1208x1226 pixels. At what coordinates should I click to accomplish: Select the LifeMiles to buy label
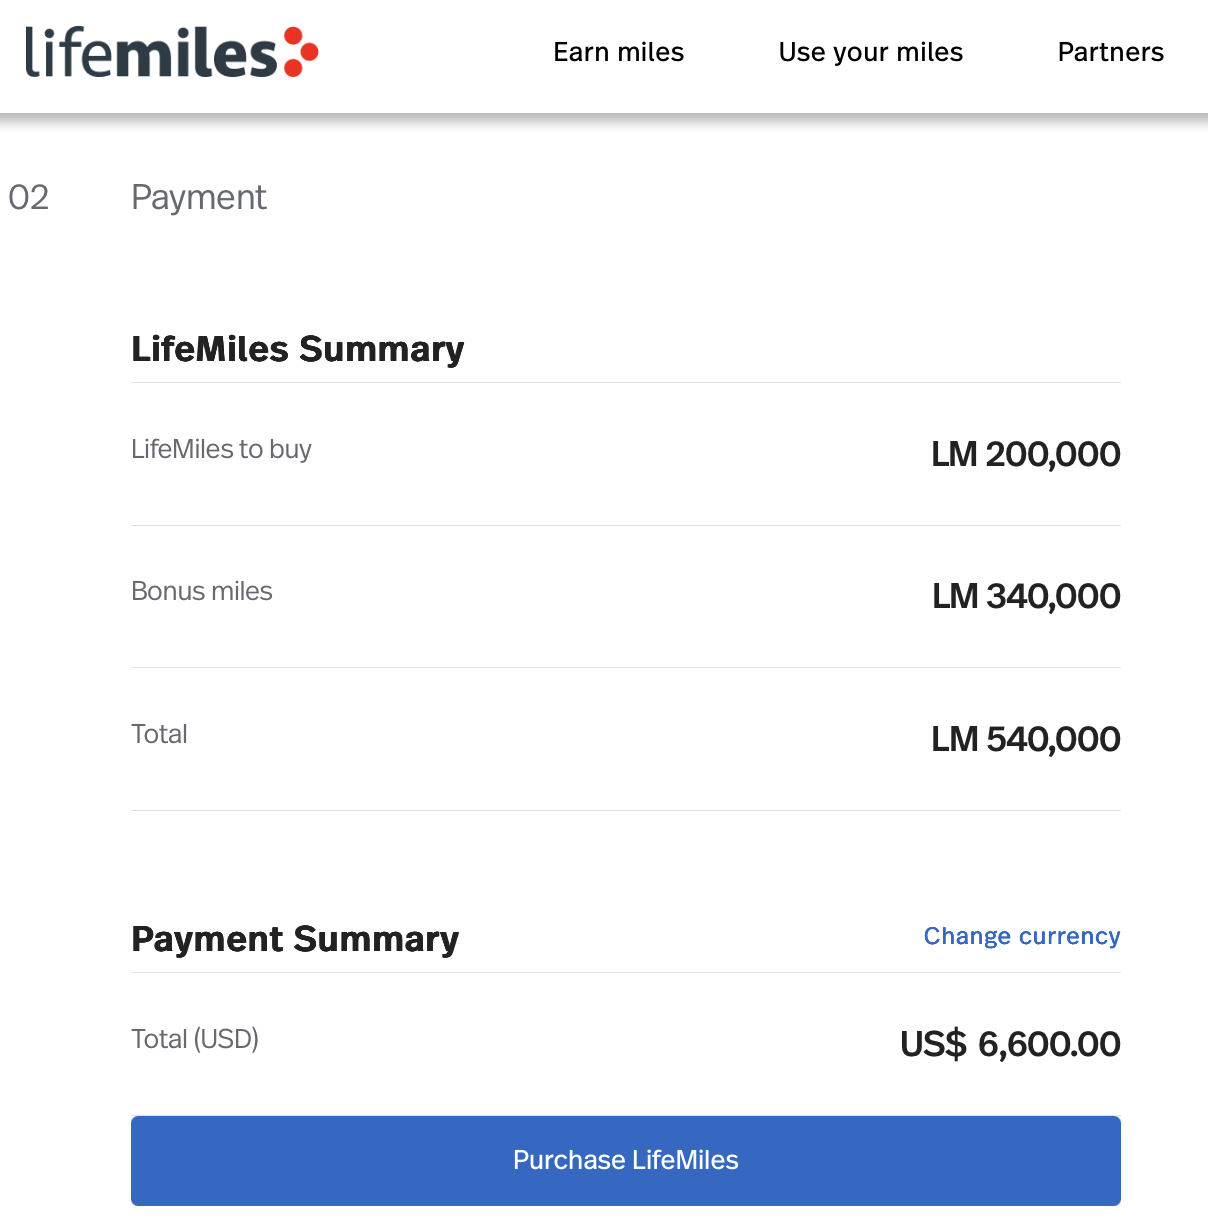pos(221,449)
